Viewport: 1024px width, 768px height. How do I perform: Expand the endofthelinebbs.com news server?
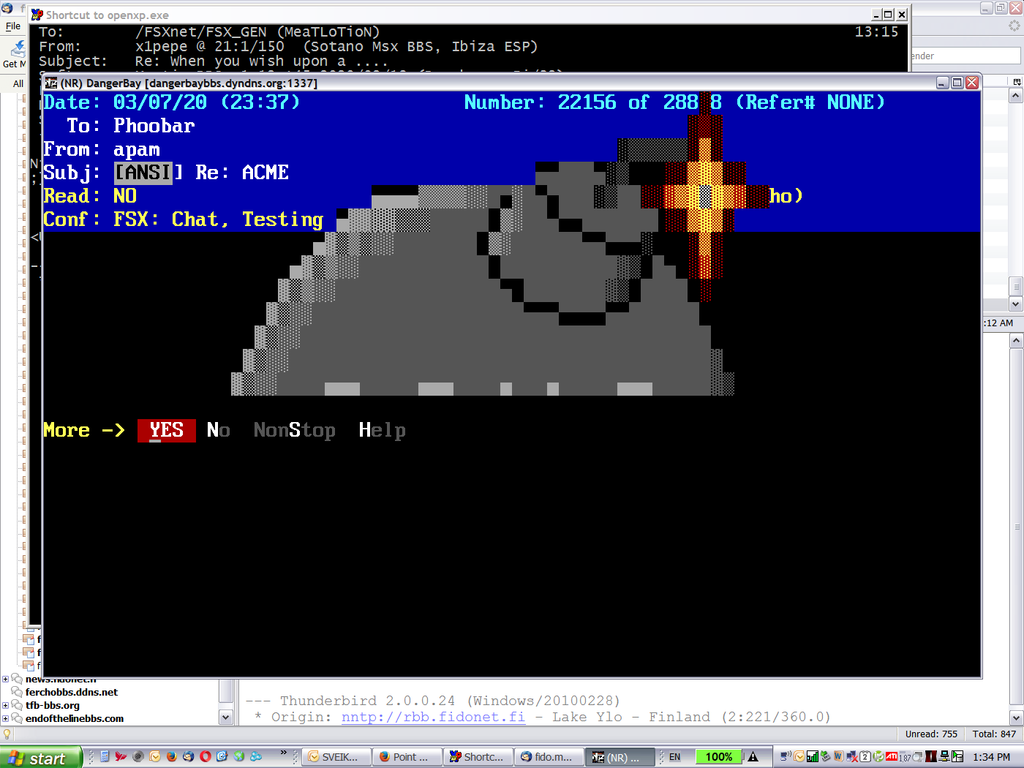click(5, 718)
